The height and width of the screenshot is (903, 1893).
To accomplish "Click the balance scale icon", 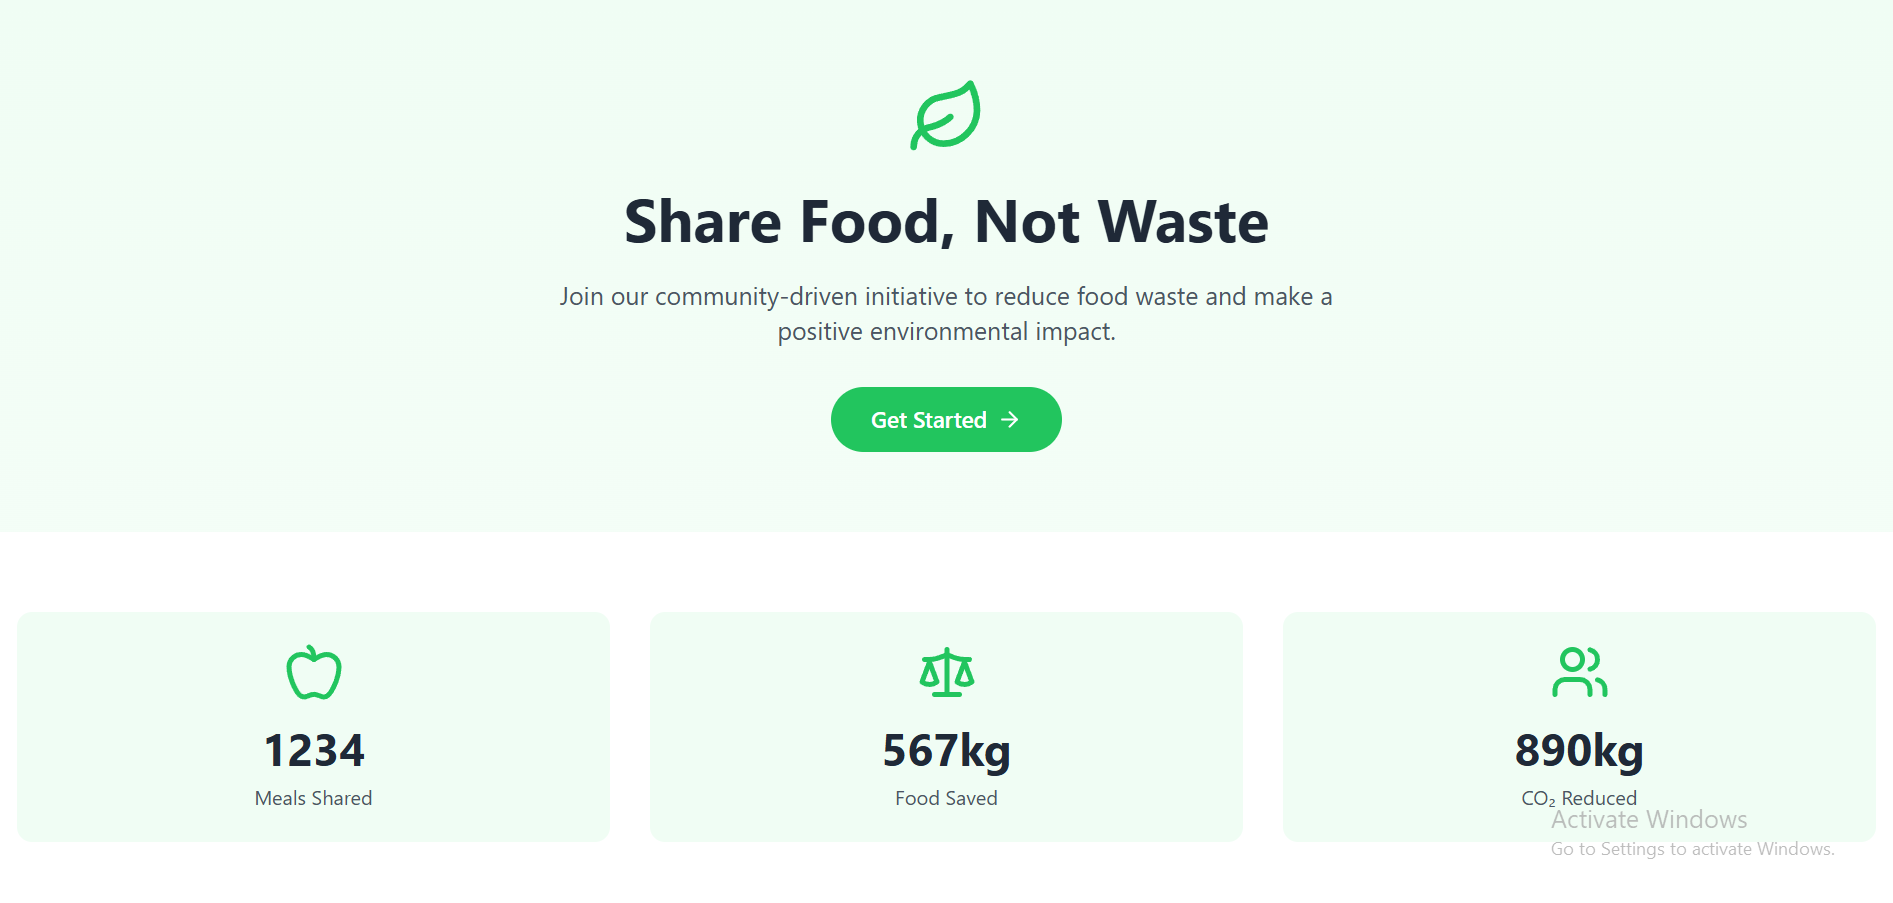I will tap(947, 672).
